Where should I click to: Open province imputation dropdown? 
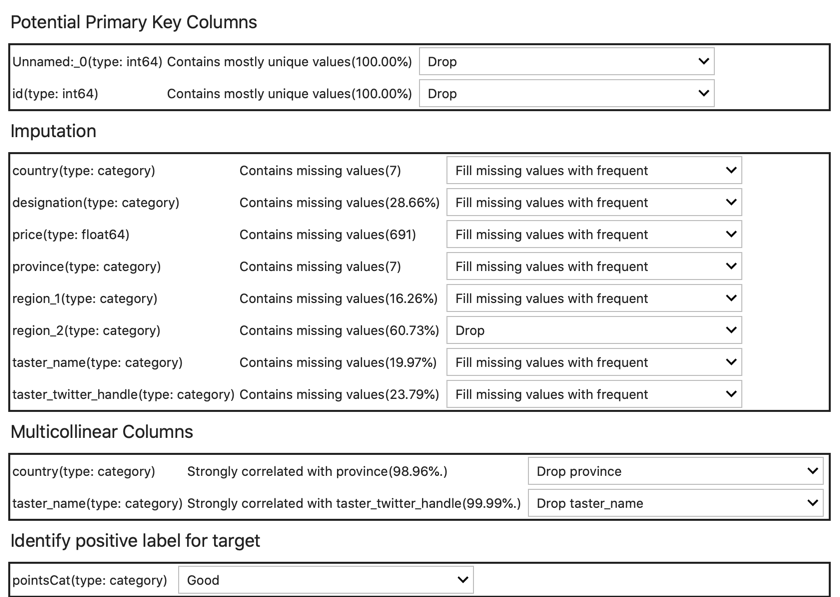[594, 266]
